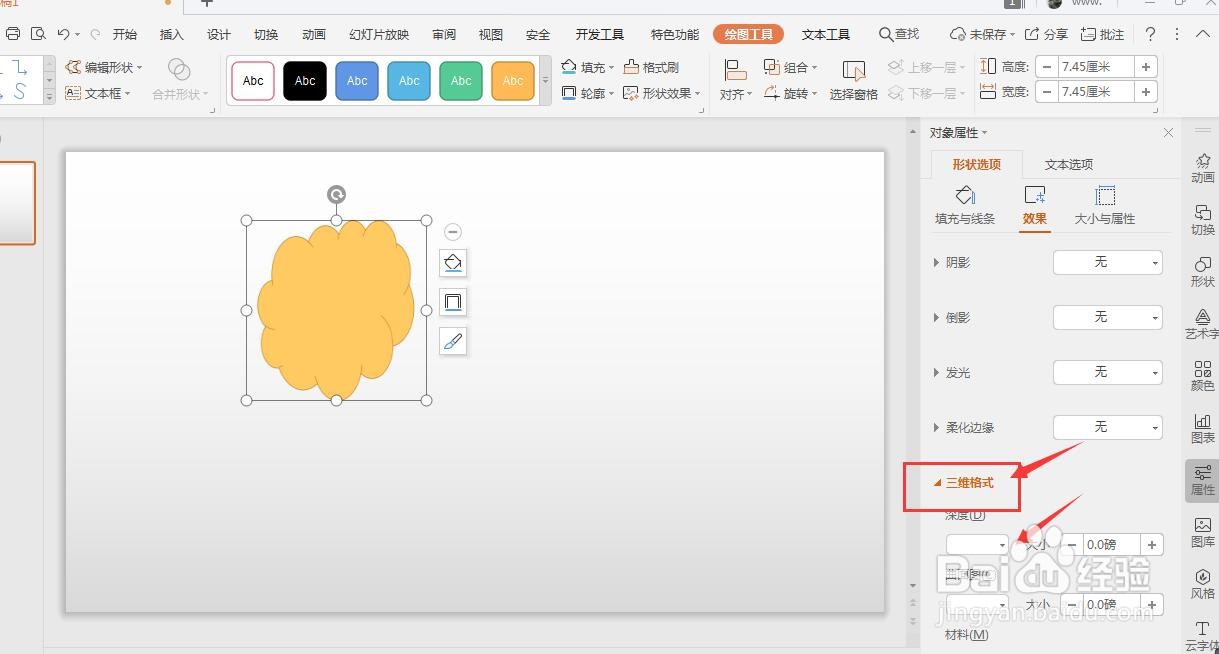Open the 图库 sidebar icon
Image resolution: width=1219 pixels, height=654 pixels.
point(1203,532)
